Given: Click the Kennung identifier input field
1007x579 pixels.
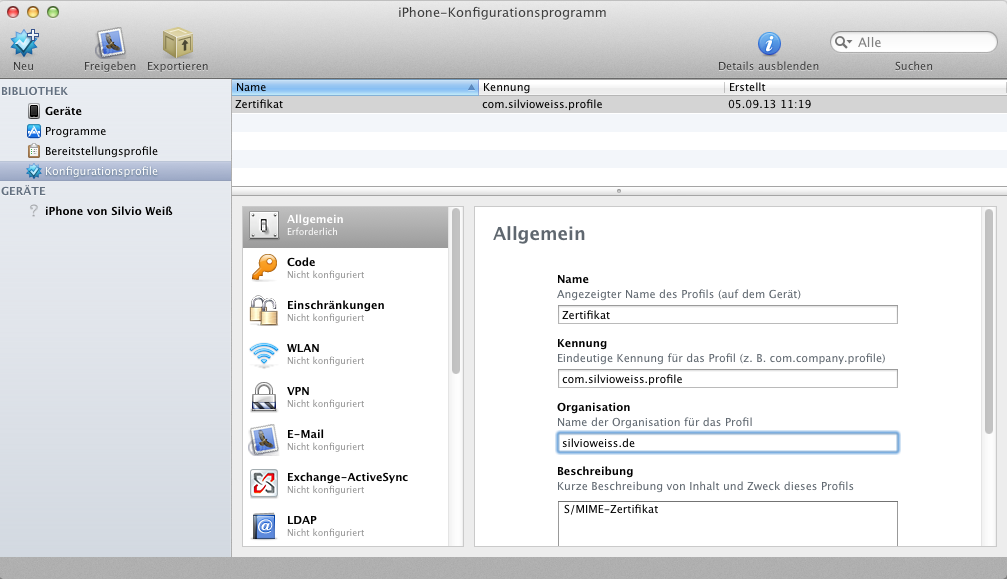Looking at the screenshot, I should coord(728,379).
